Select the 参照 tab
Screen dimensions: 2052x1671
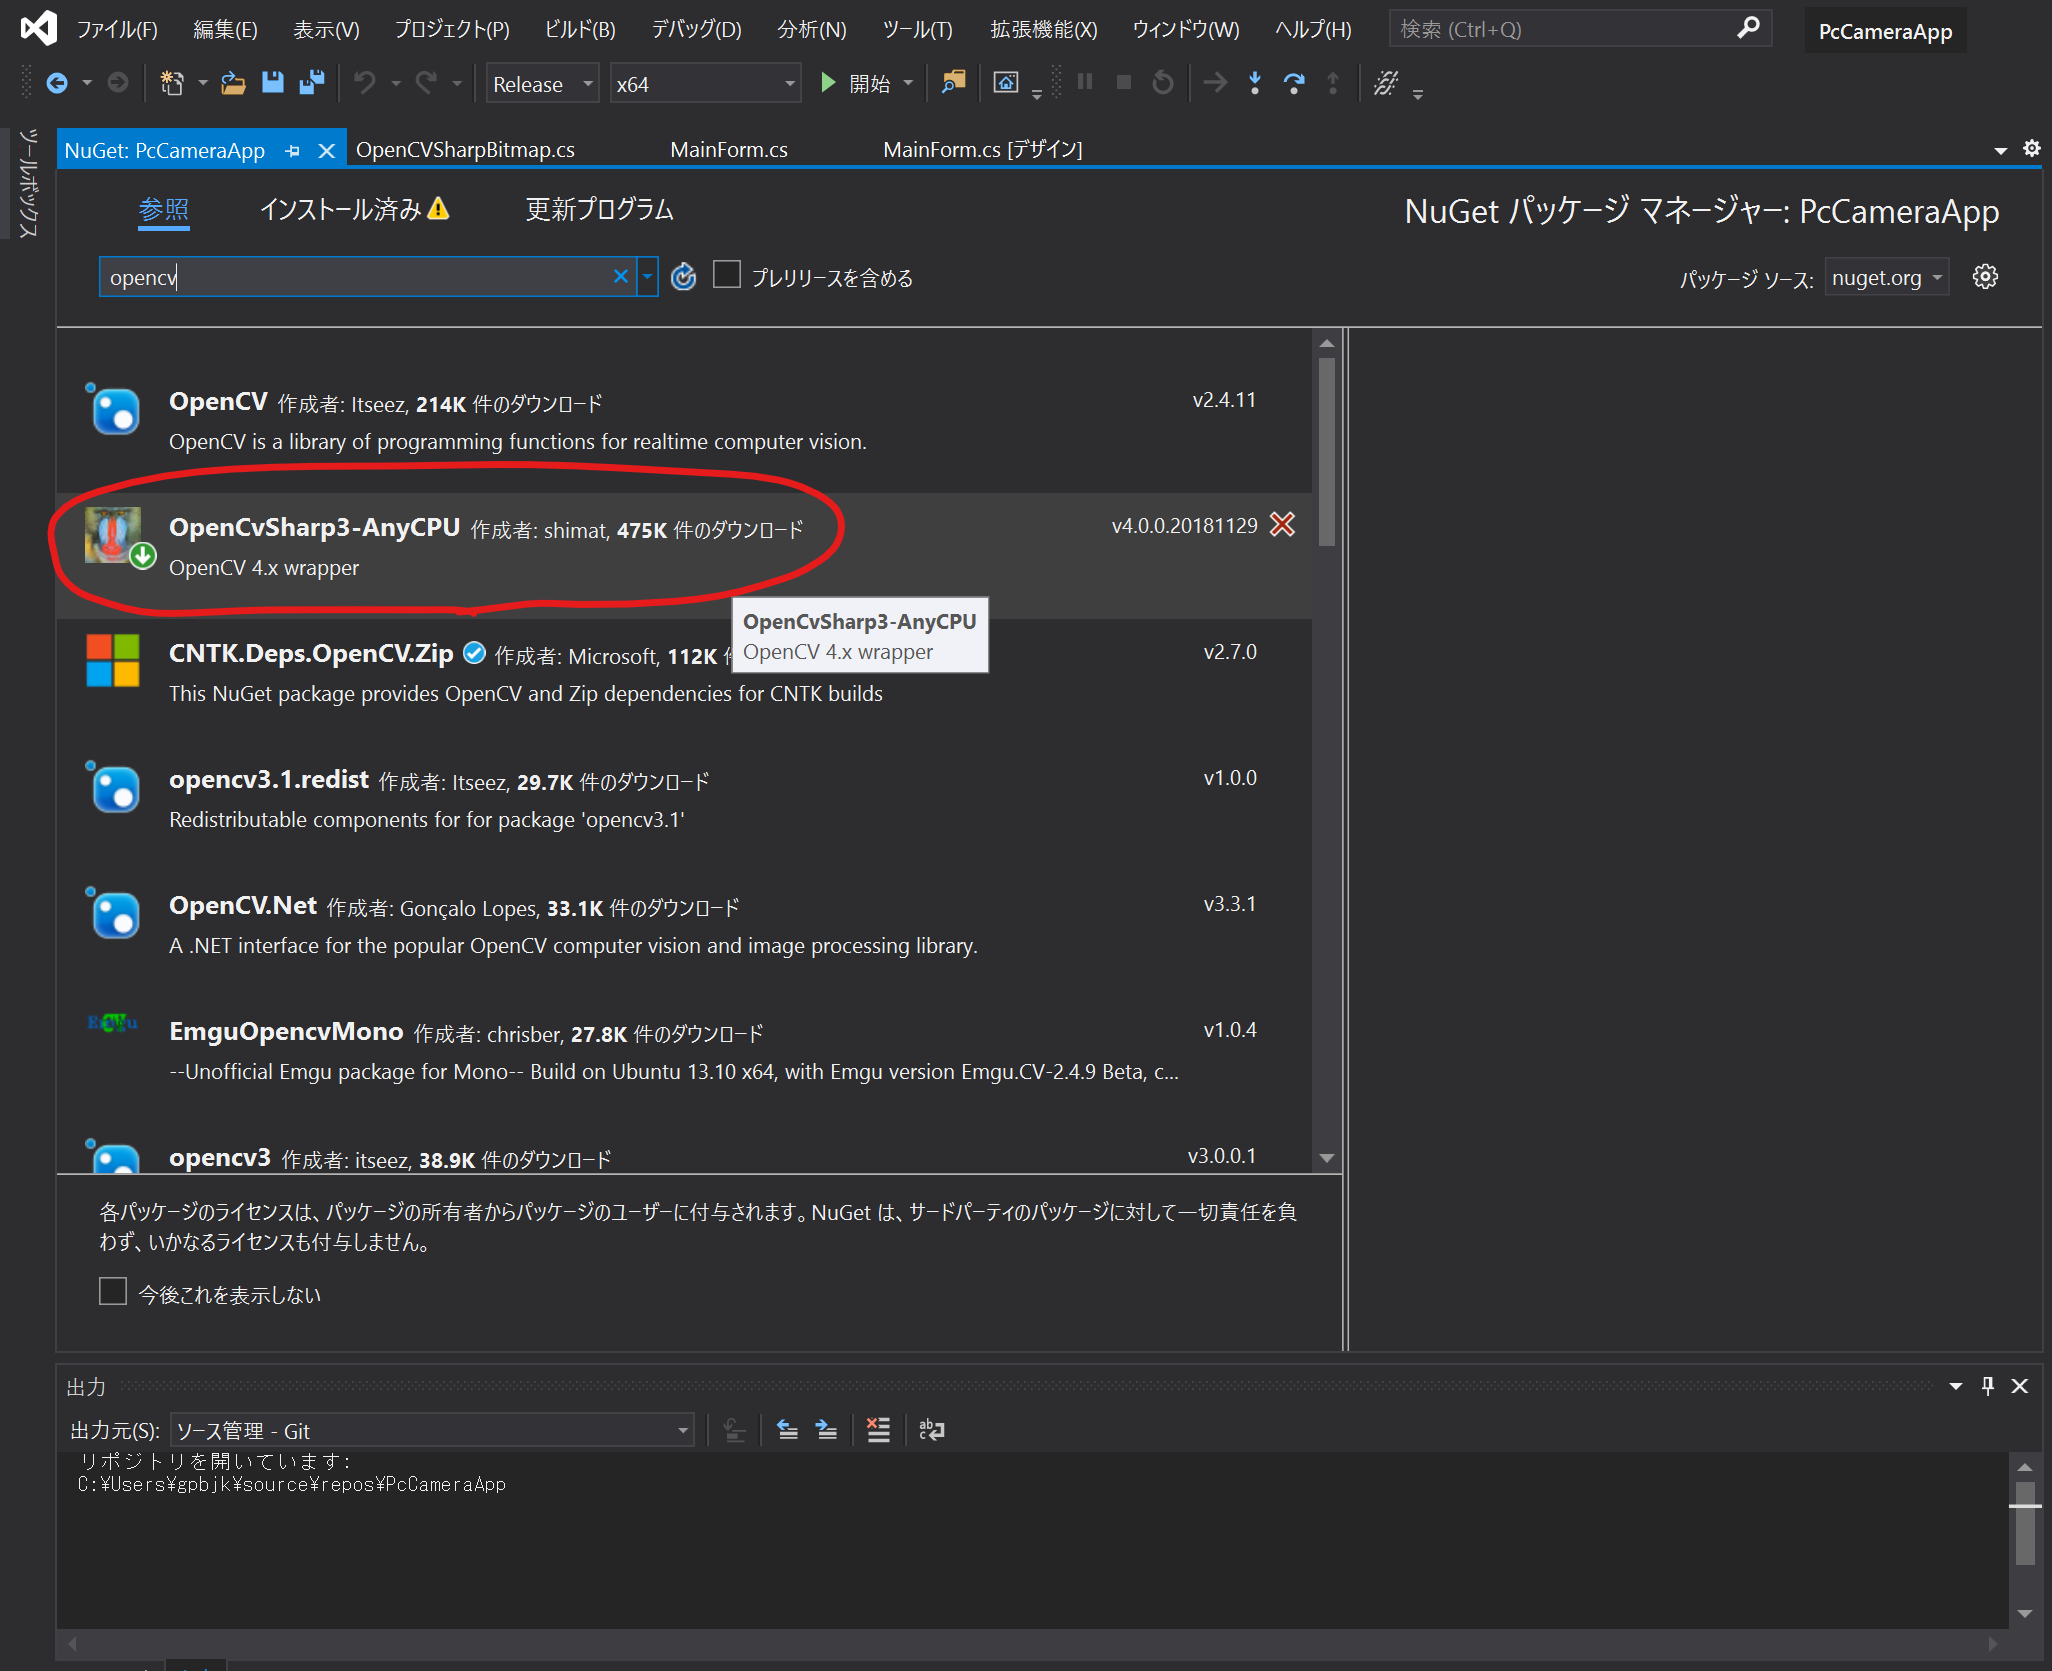[x=164, y=209]
